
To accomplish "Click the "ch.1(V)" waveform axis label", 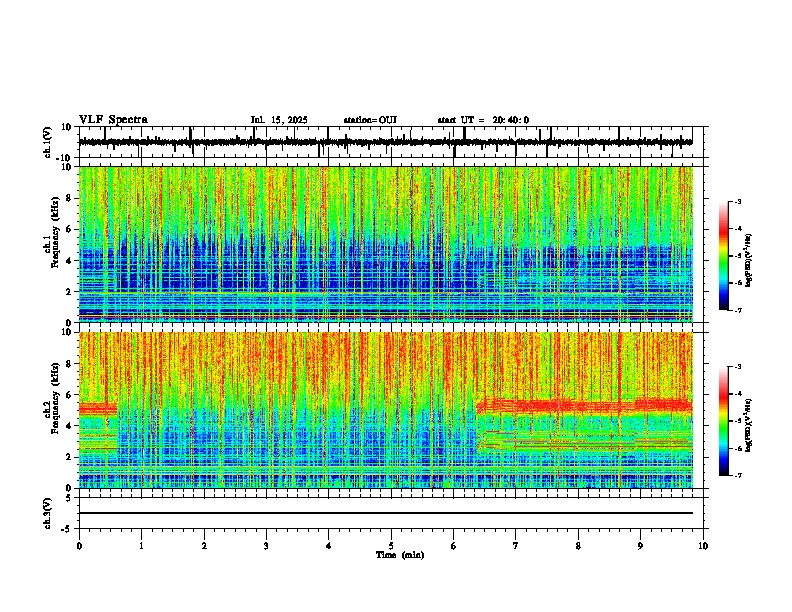I will point(49,142).
